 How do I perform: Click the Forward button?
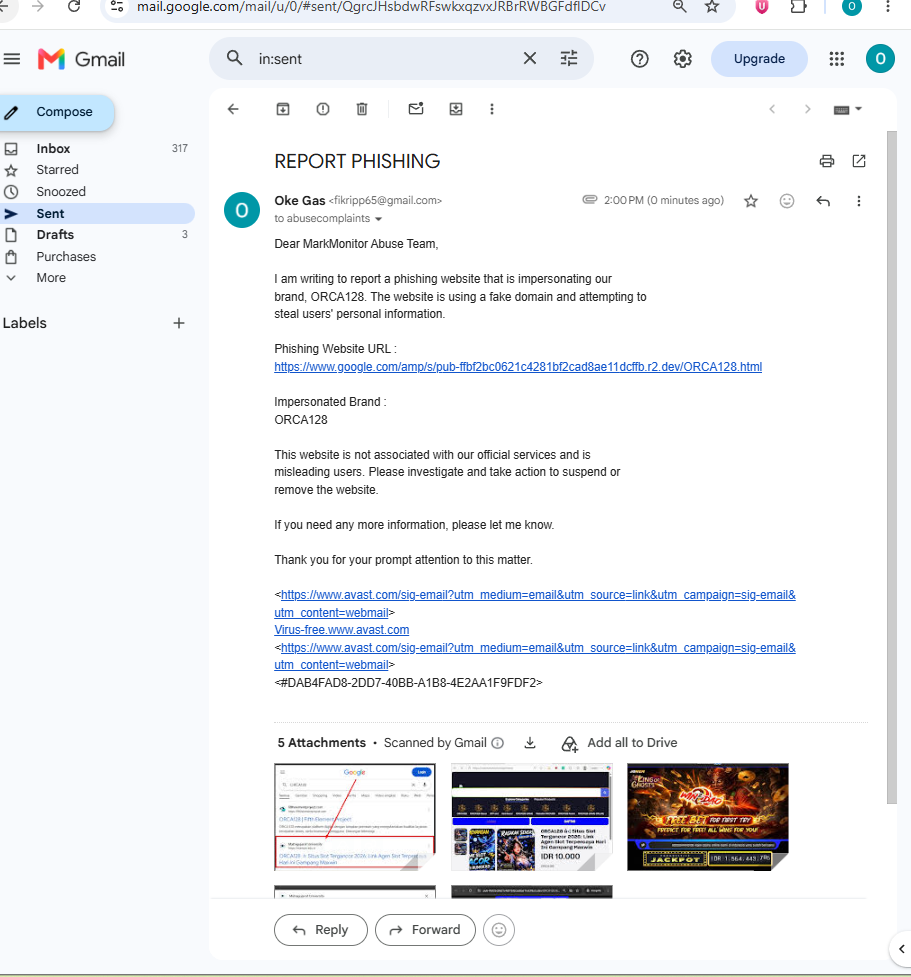(425, 930)
